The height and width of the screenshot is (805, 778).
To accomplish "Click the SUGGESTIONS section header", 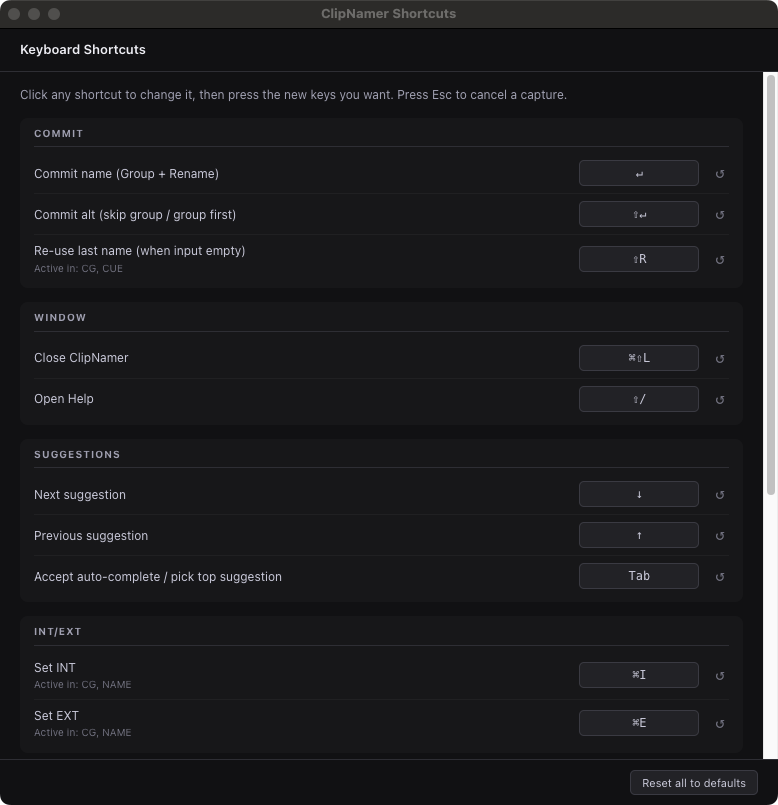I will (77, 454).
